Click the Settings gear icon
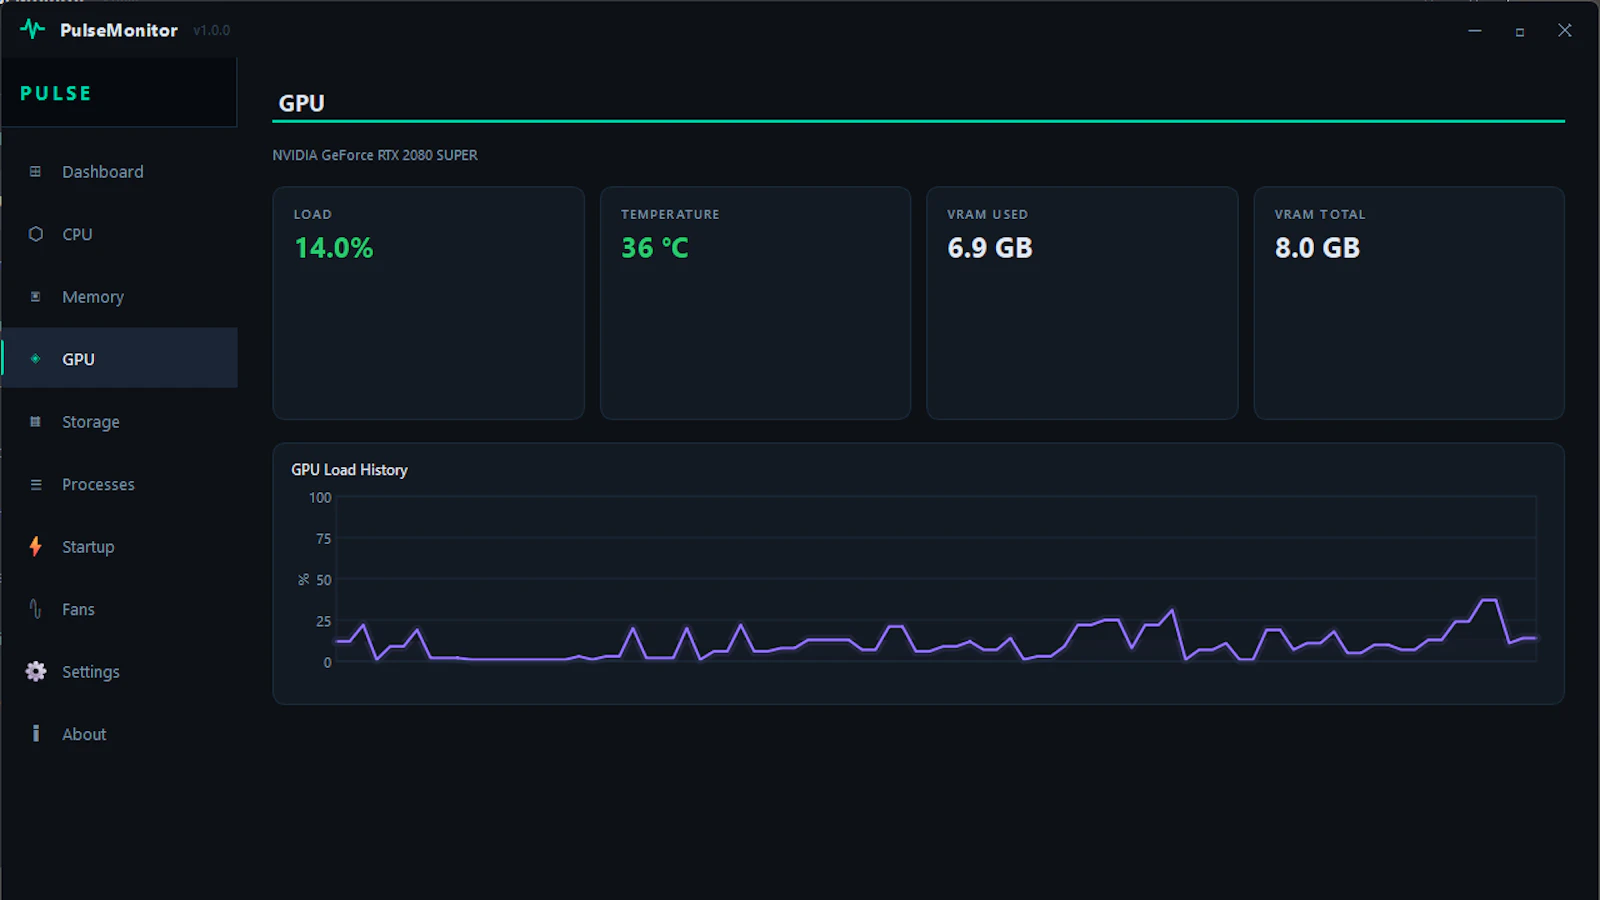Image resolution: width=1600 pixels, height=900 pixels. click(x=35, y=671)
